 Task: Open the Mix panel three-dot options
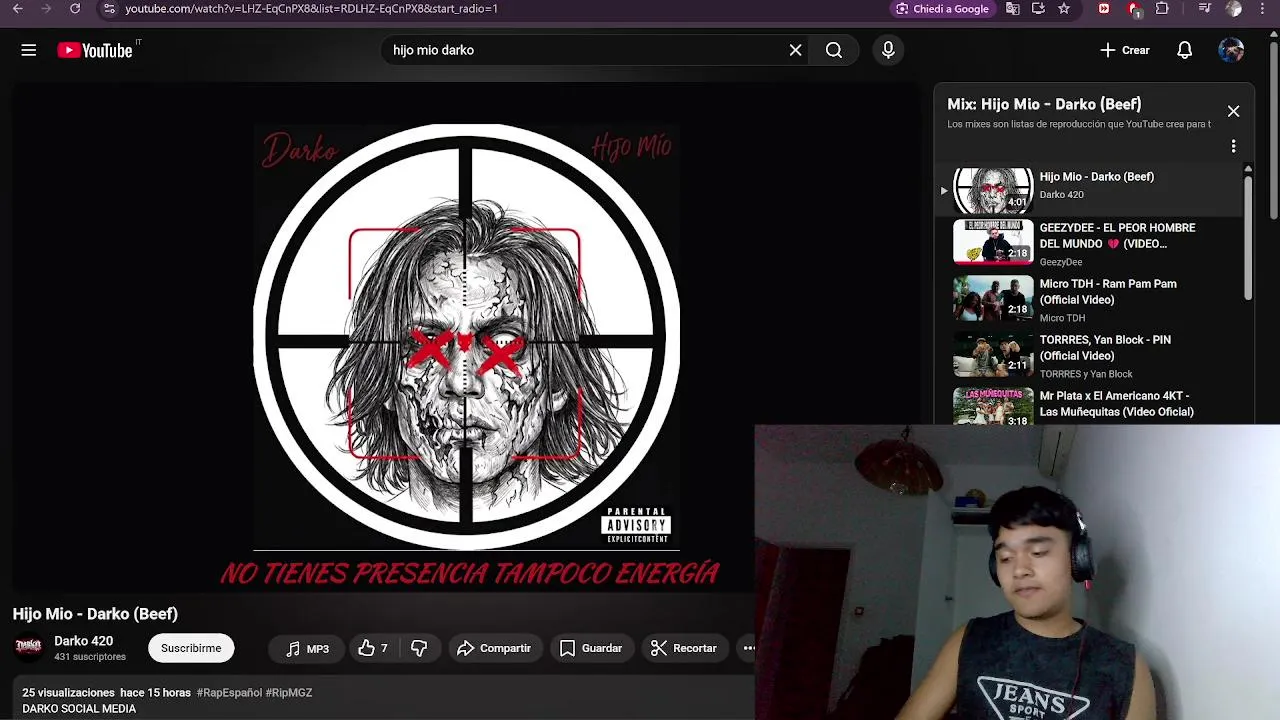1233,146
